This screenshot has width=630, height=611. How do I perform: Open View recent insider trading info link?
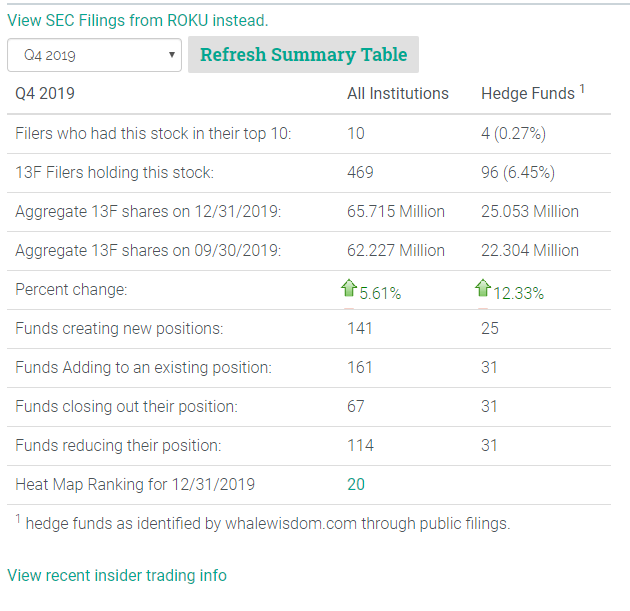click(117, 575)
